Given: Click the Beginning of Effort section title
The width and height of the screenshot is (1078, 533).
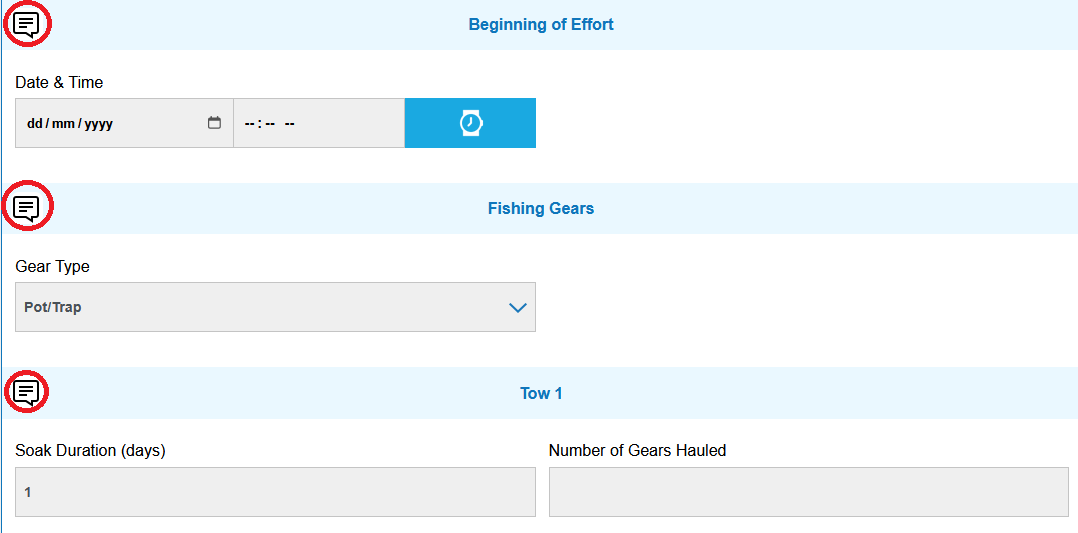Looking at the screenshot, I should point(541,25).
